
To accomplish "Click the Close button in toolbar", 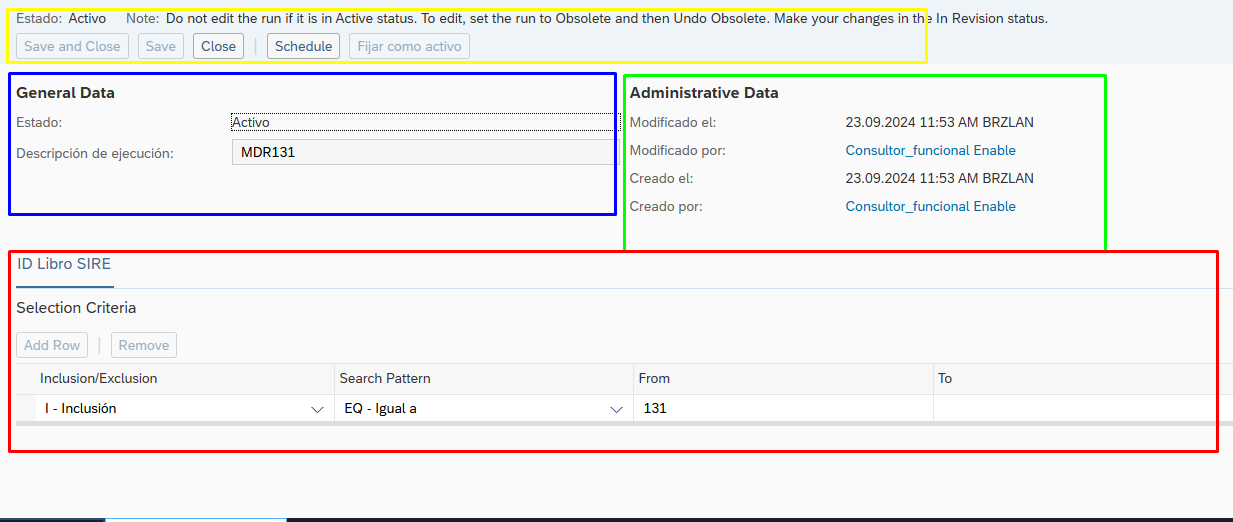I will pos(218,46).
